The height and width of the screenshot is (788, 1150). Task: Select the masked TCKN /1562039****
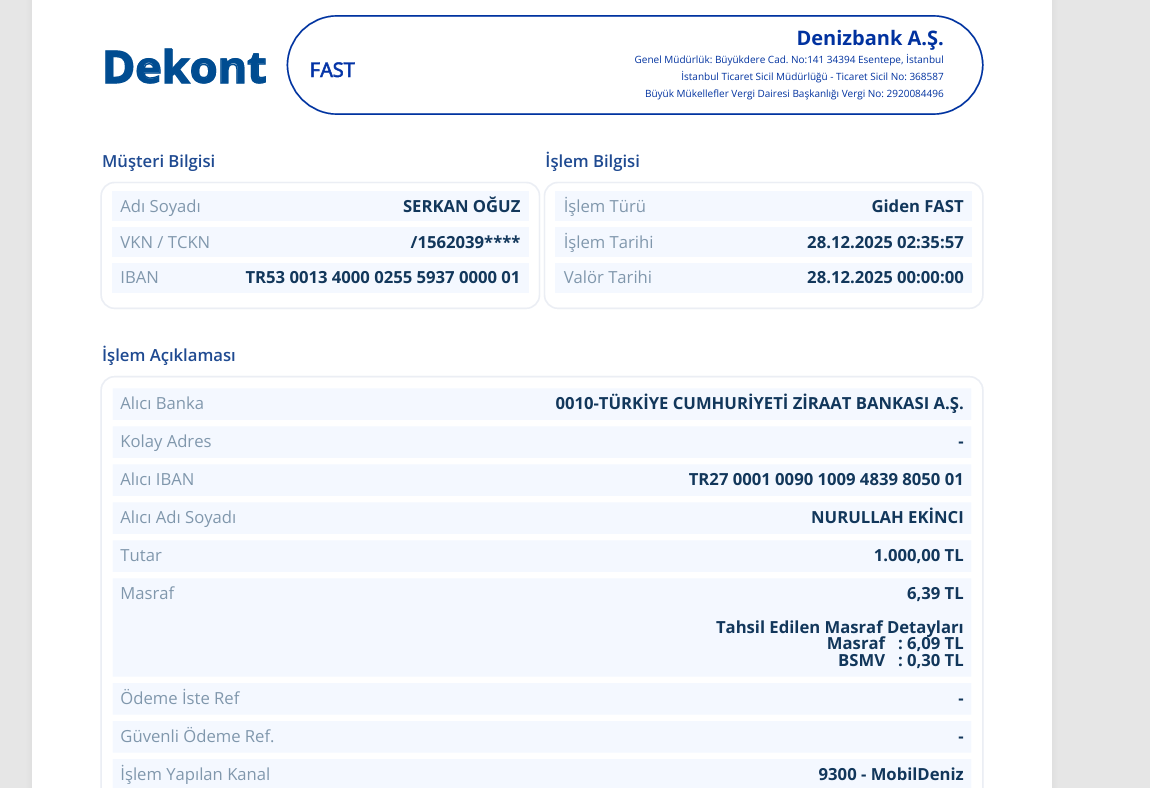[465, 242]
